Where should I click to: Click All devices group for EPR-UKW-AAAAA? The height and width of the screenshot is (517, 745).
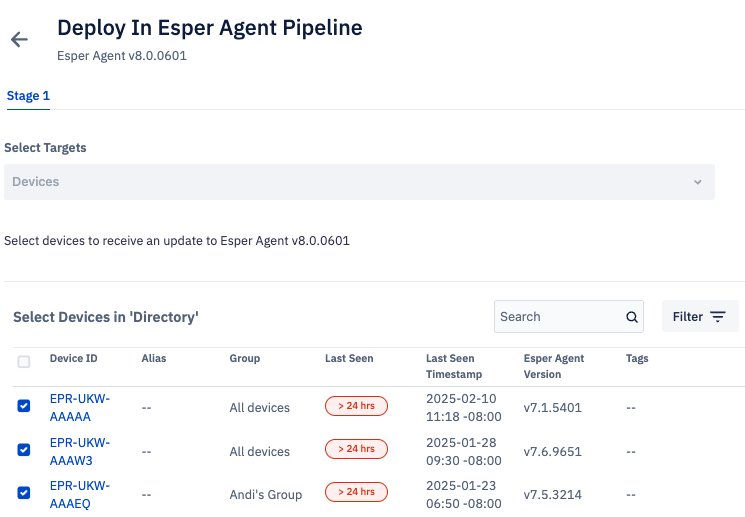click(x=259, y=408)
